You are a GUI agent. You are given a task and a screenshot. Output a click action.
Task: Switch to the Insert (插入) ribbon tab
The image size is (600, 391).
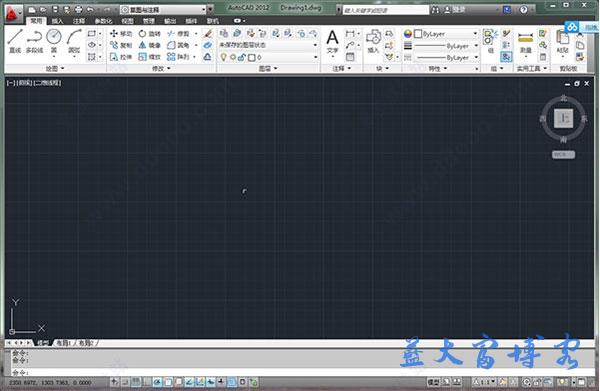pyautogui.click(x=57, y=21)
